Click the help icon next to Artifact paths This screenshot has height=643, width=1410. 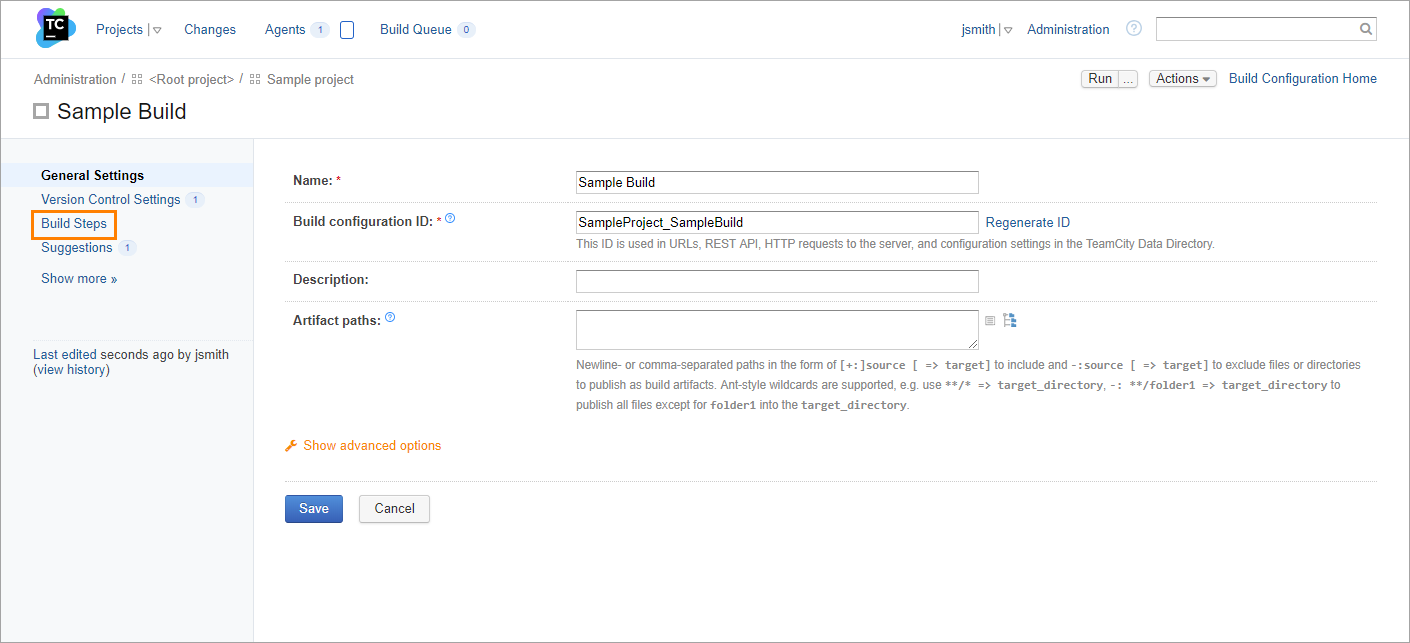pos(390,316)
